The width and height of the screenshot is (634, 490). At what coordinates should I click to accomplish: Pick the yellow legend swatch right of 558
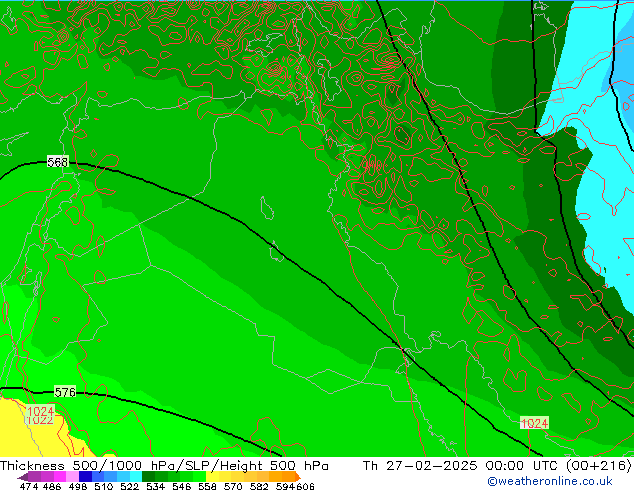212,476
